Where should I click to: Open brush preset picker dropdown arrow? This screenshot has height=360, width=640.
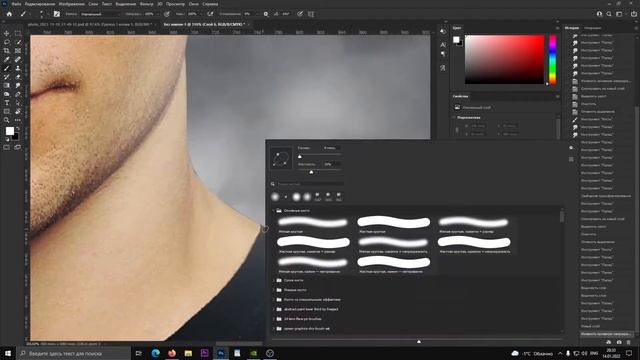click(47, 14)
